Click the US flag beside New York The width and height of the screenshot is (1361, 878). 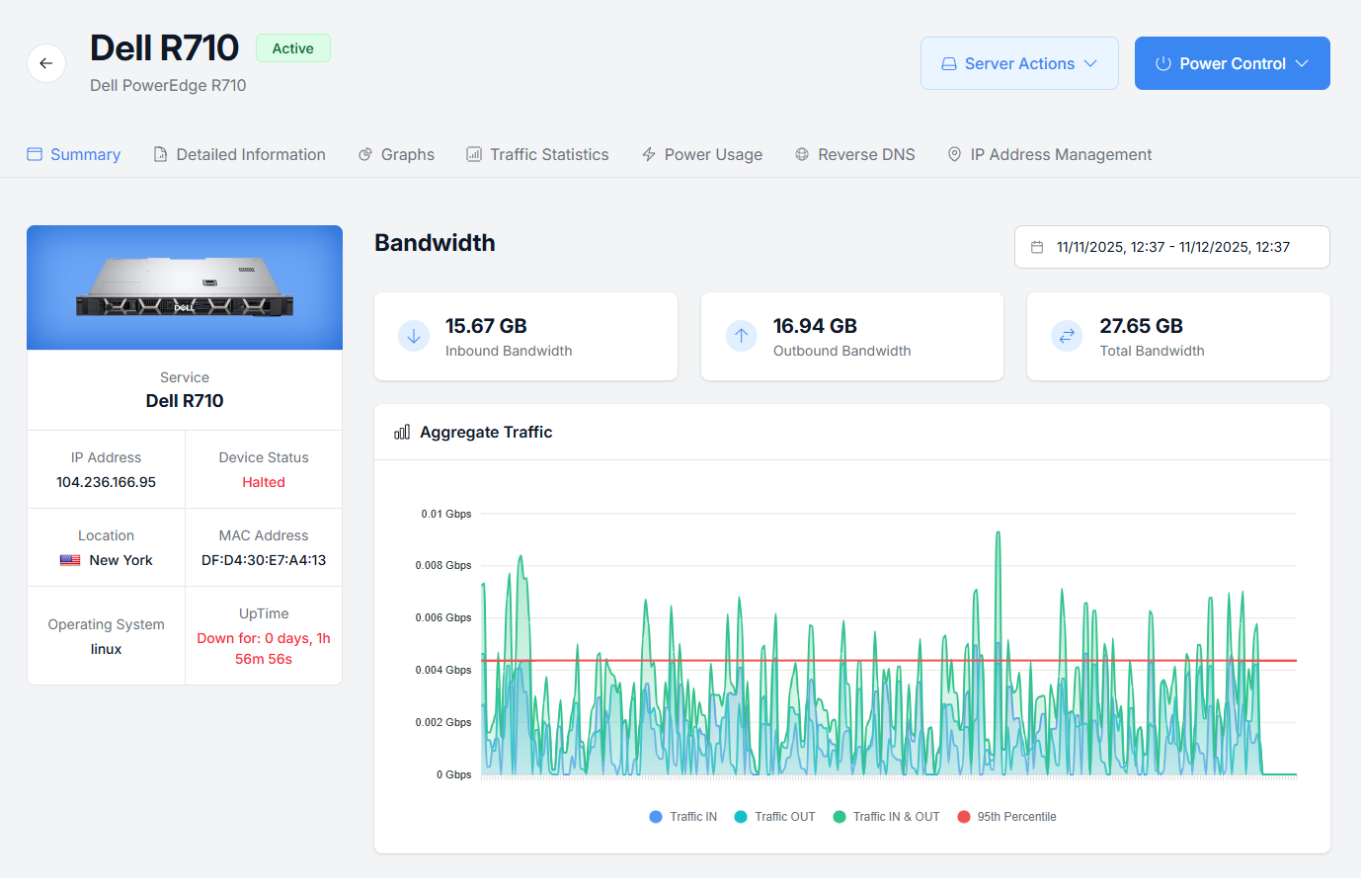[x=70, y=560]
